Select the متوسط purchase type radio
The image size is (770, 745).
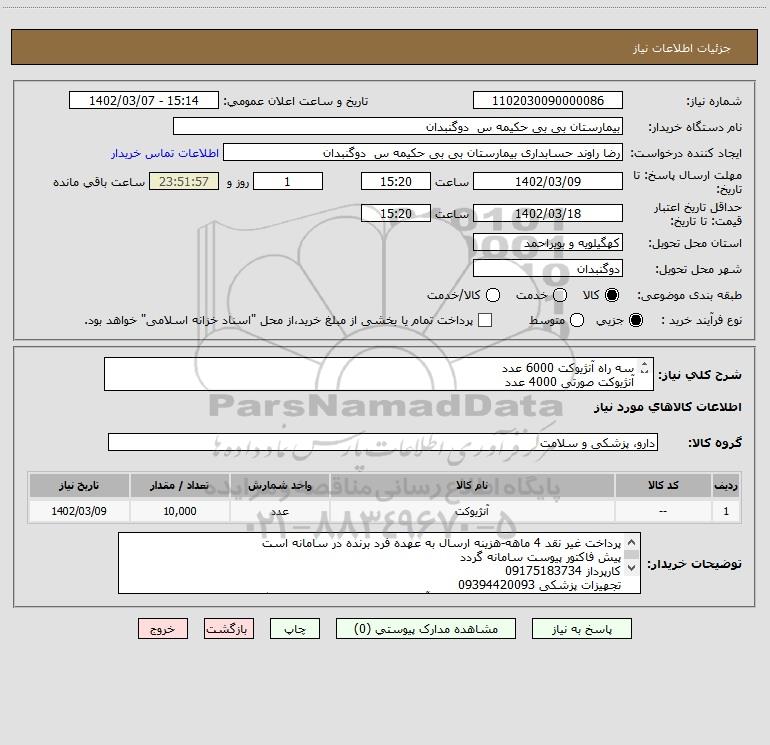[x=577, y=320]
